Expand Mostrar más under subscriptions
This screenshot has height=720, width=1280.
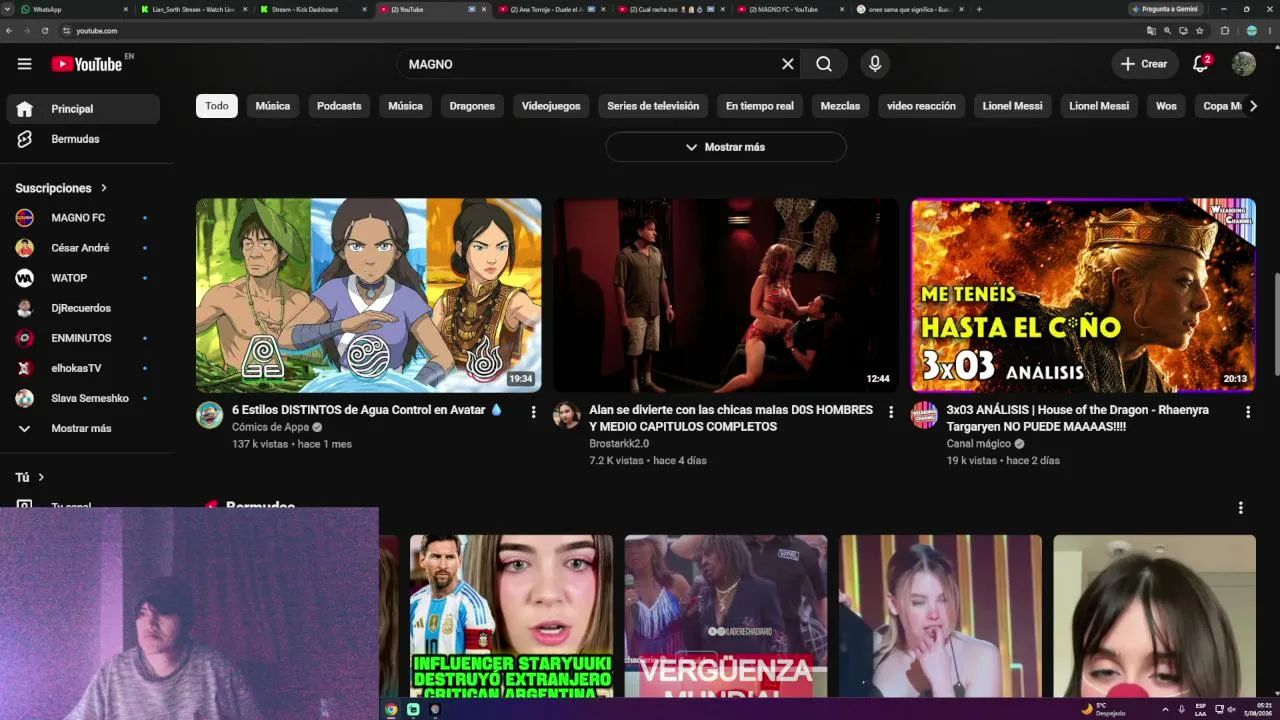(x=83, y=428)
